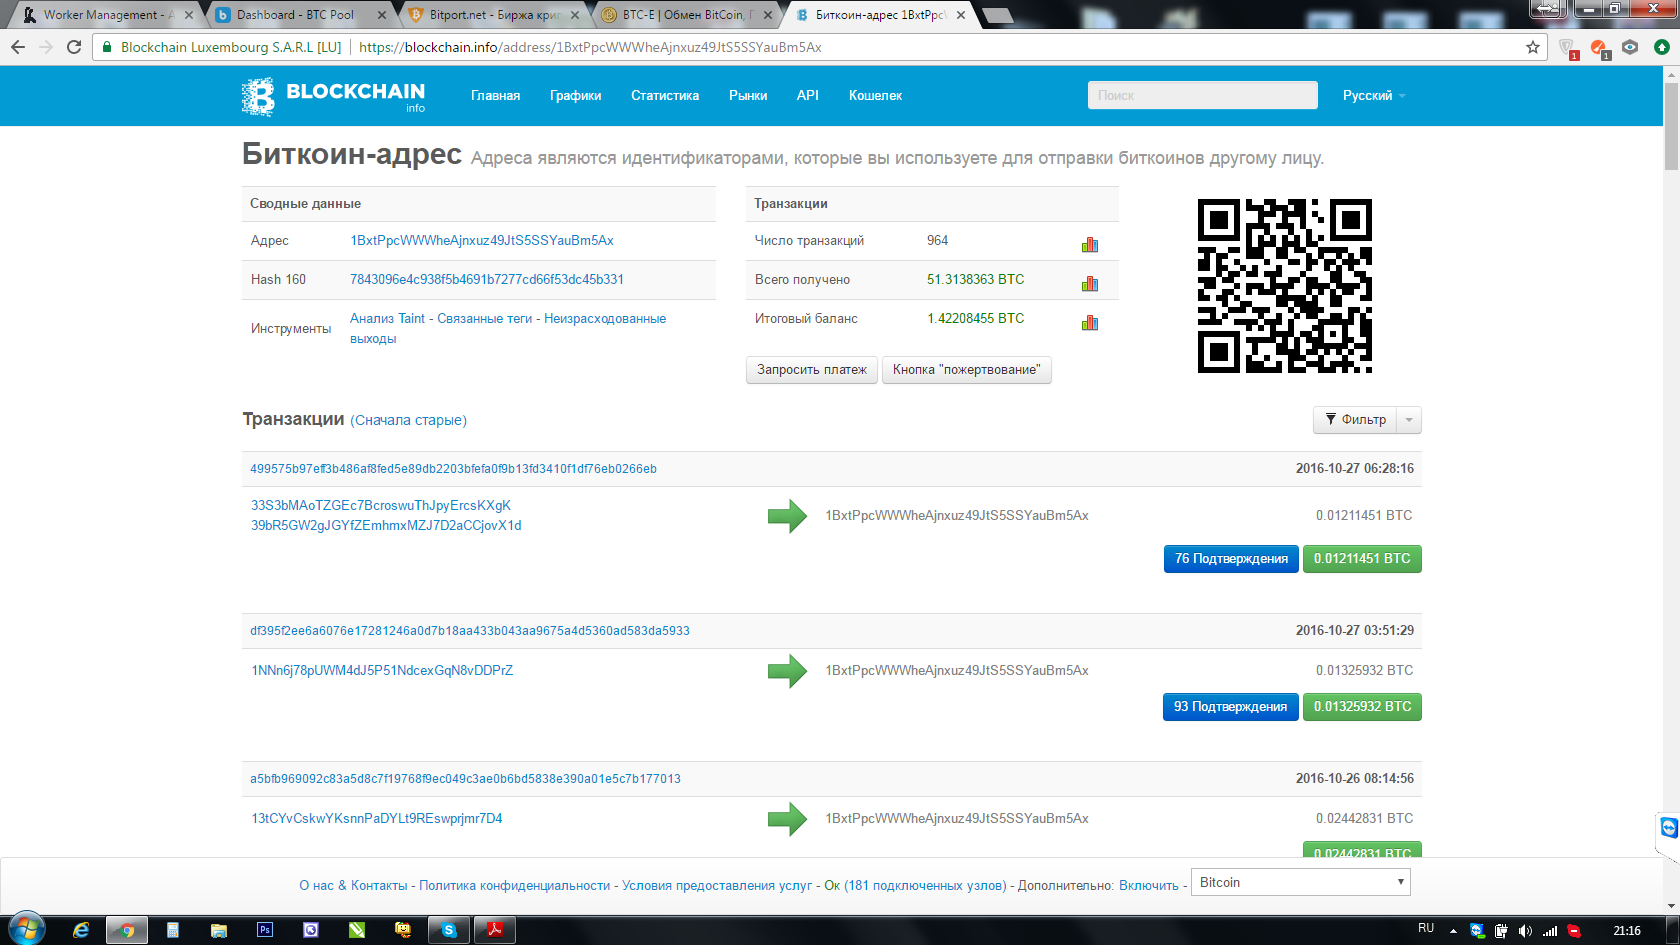
Task: Open the orange broom extension icon
Action: pyautogui.click(x=1599, y=48)
